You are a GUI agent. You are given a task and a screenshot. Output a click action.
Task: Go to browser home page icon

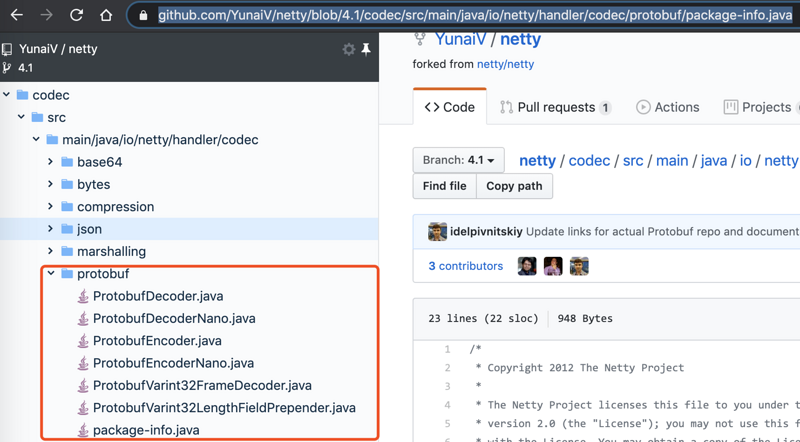[x=106, y=16]
